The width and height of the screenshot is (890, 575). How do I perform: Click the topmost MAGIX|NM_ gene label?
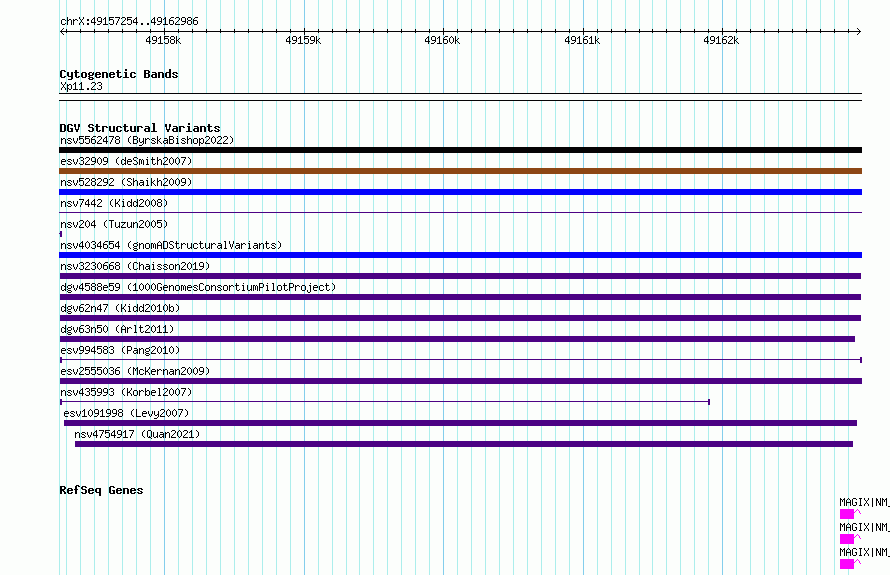click(x=864, y=502)
